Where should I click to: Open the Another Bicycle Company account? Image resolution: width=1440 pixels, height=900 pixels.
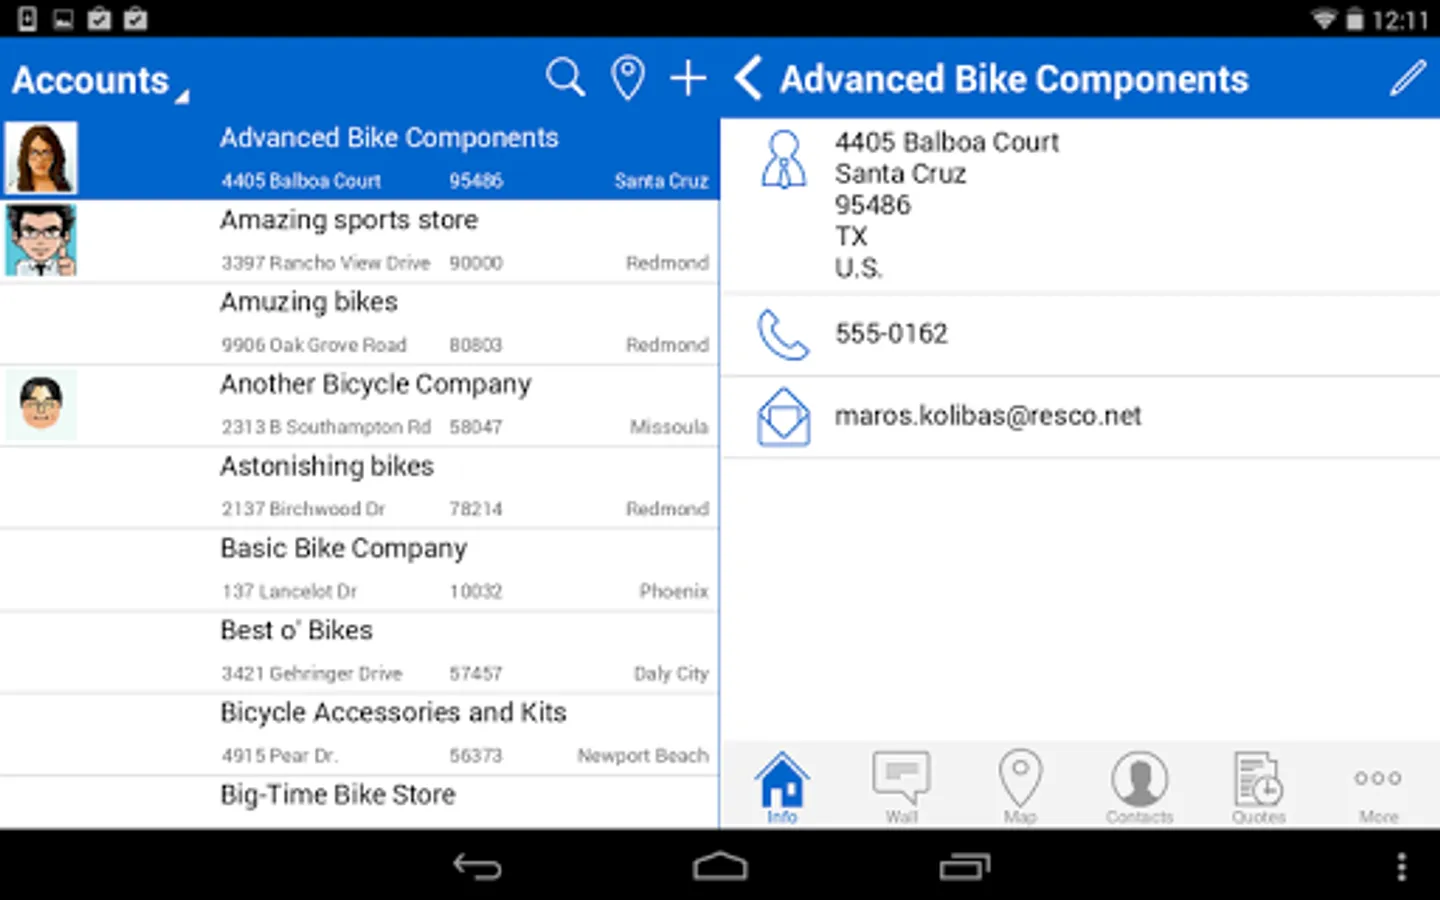(x=359, y=405)
